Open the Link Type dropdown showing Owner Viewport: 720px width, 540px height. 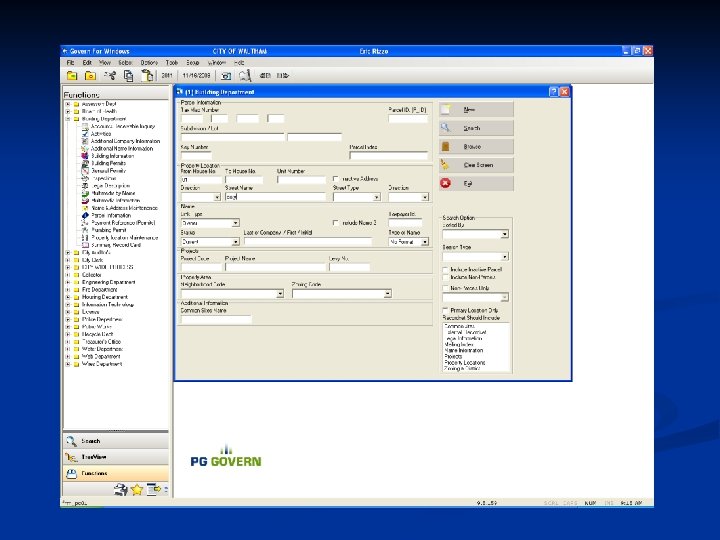(235, 223)
